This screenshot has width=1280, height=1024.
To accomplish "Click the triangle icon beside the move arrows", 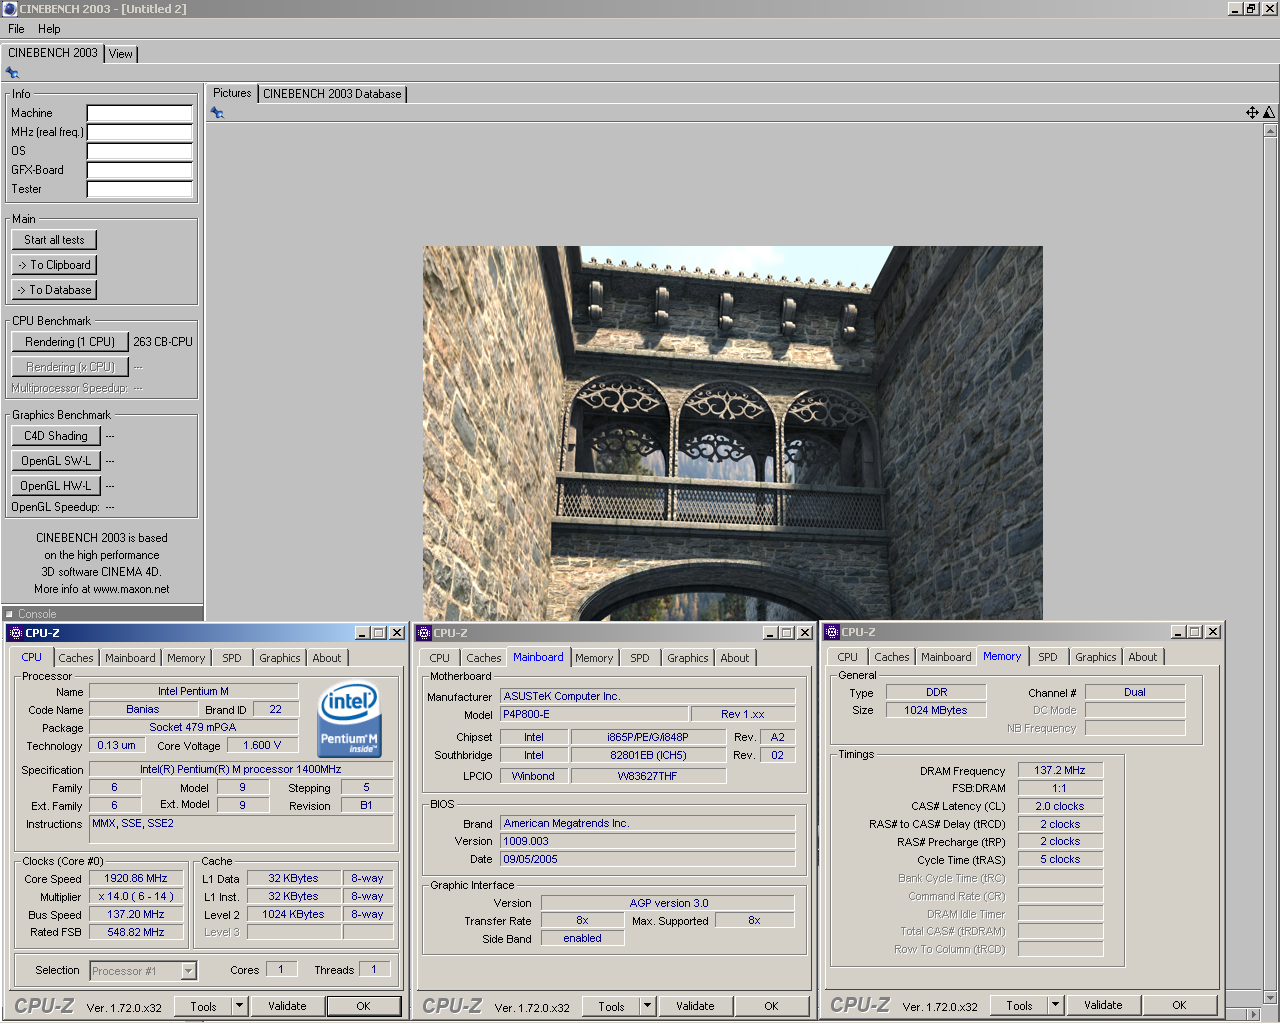I will [x=1269, y=113].
